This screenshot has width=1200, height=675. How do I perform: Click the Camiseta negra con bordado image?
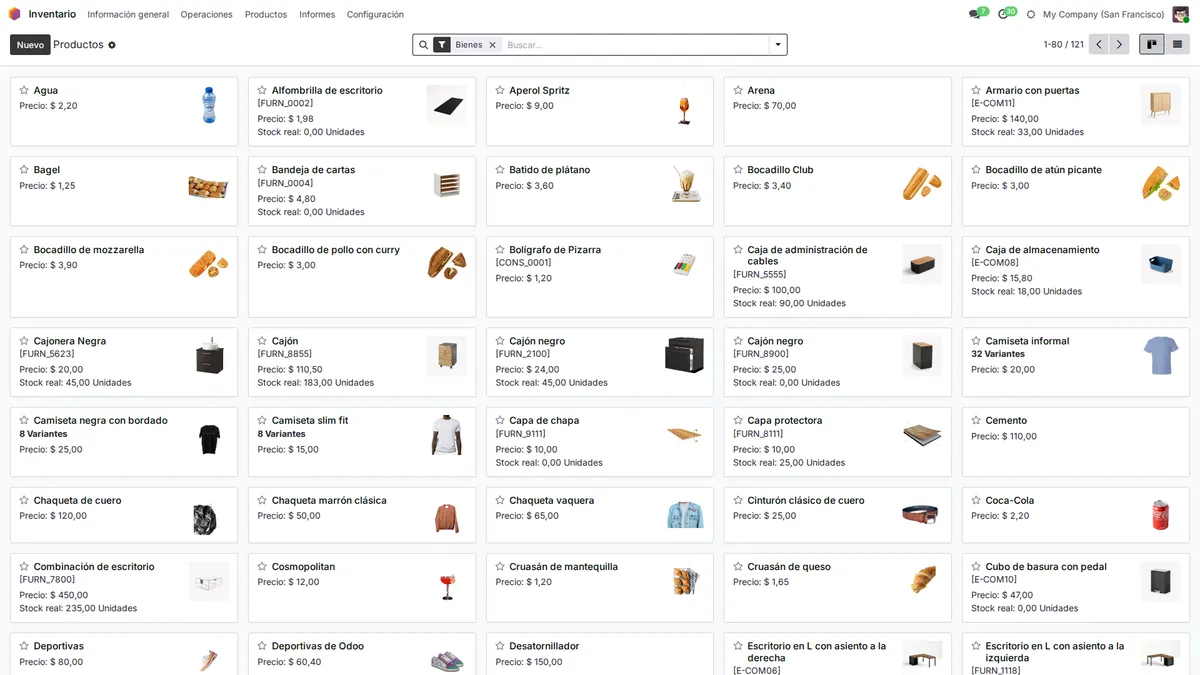tap(209, 439)
